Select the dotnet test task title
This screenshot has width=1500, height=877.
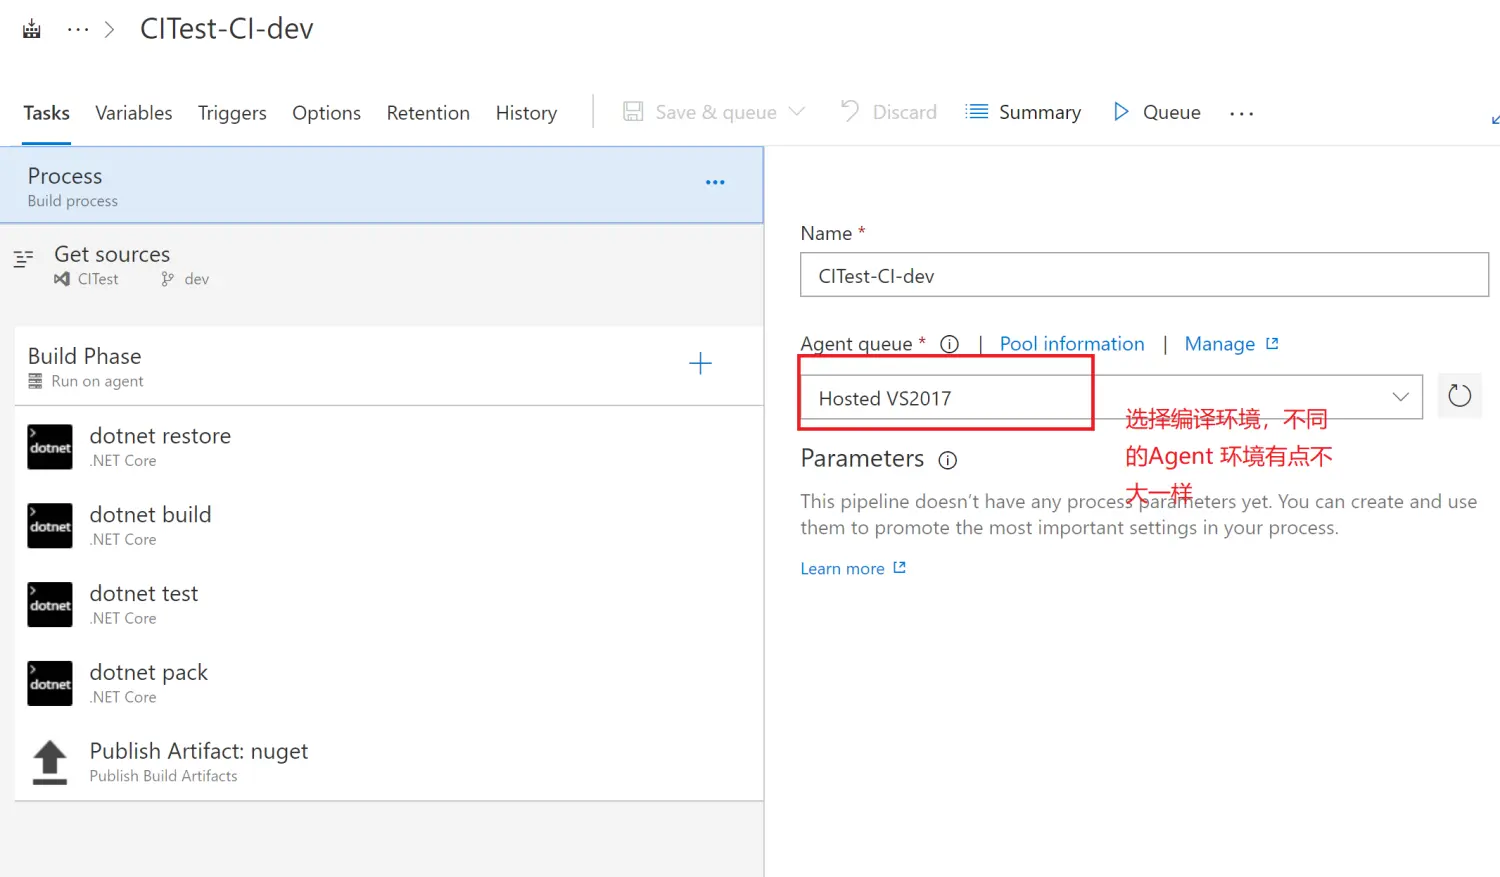coord(144,594)
